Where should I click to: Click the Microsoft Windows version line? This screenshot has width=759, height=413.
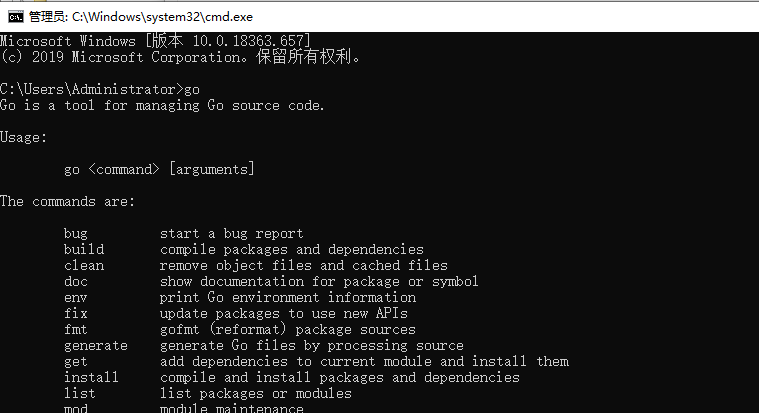[155, 41]
